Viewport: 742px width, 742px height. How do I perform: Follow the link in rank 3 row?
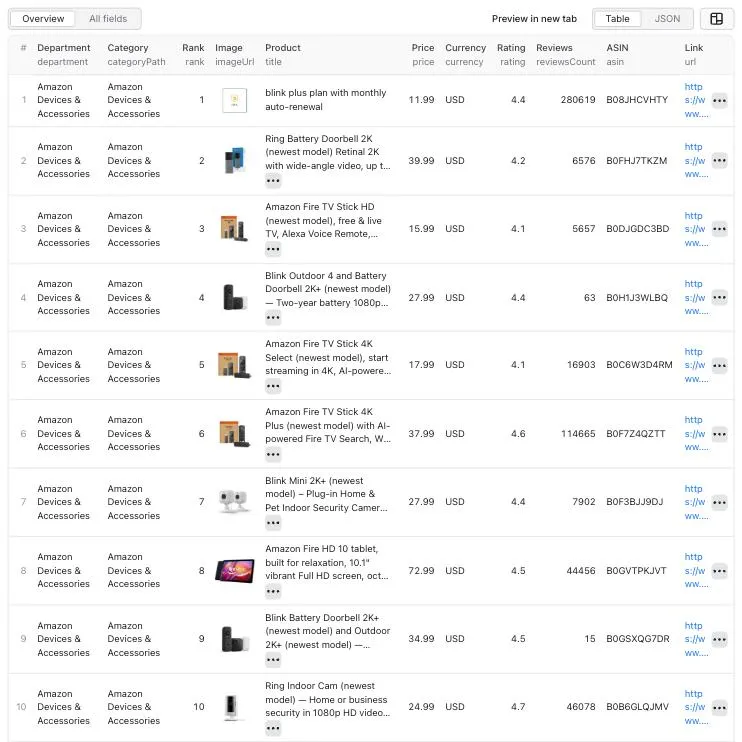pyautogui.click(x=696, y=229)
